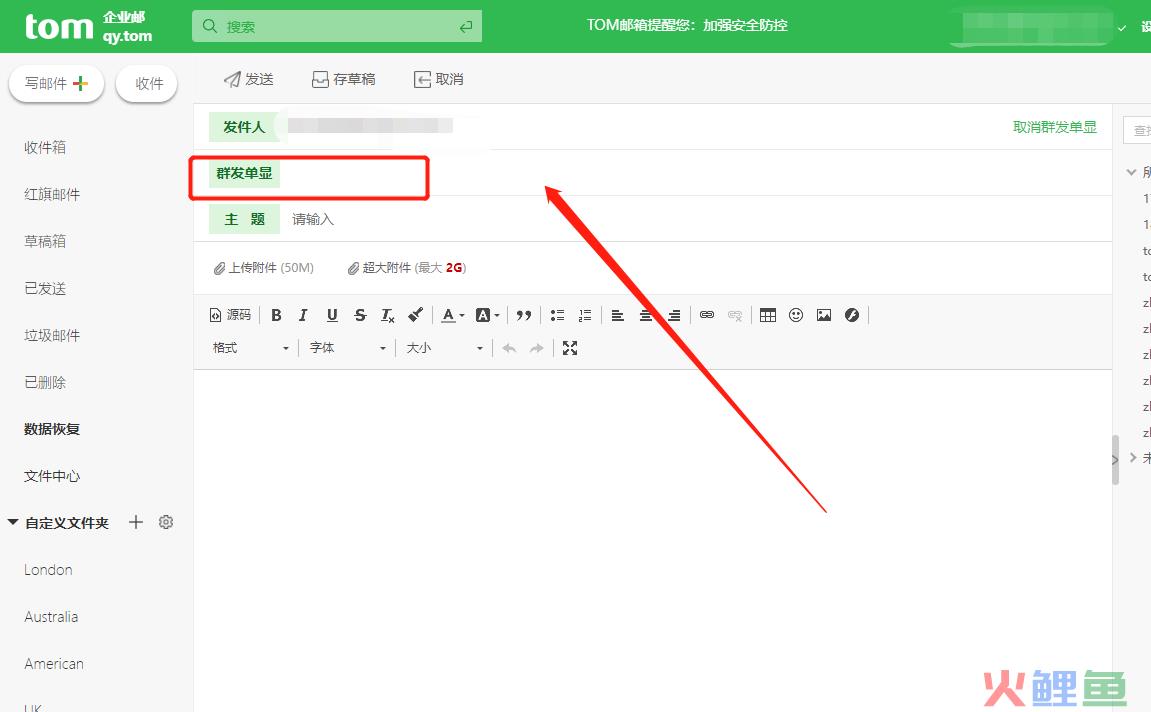
Task: Open the 已删除 deleted folder
Action: click(45, 382)
